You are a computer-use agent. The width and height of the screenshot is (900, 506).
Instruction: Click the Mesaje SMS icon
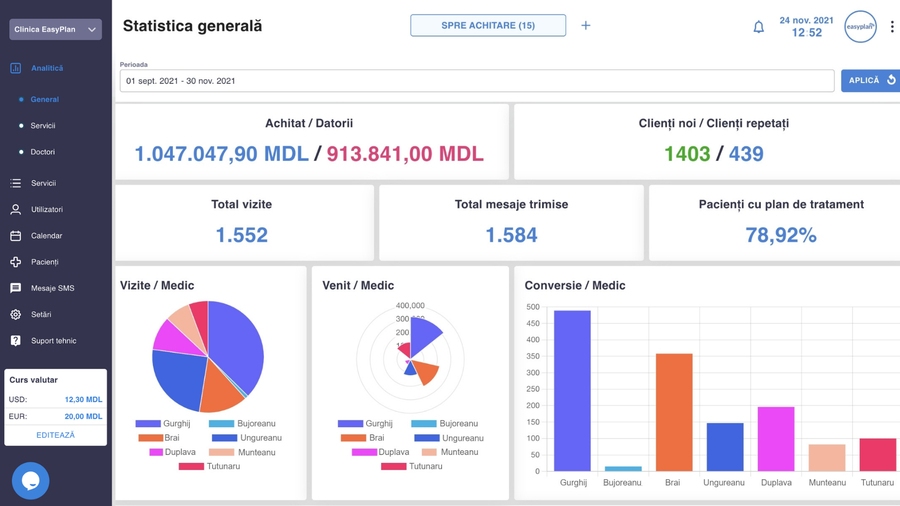tap(16, 288)
